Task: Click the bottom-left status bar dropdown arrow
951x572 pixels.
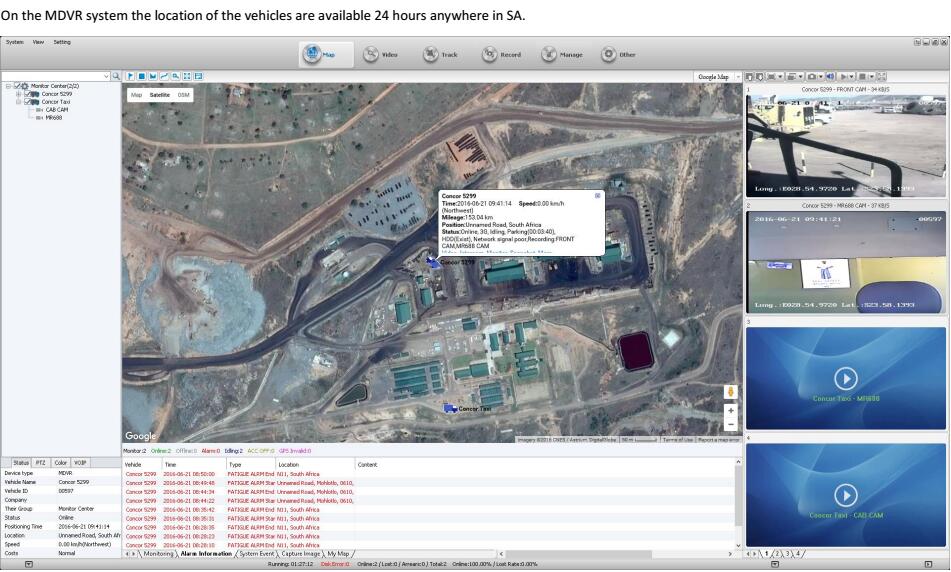Action: coord(29,564)
